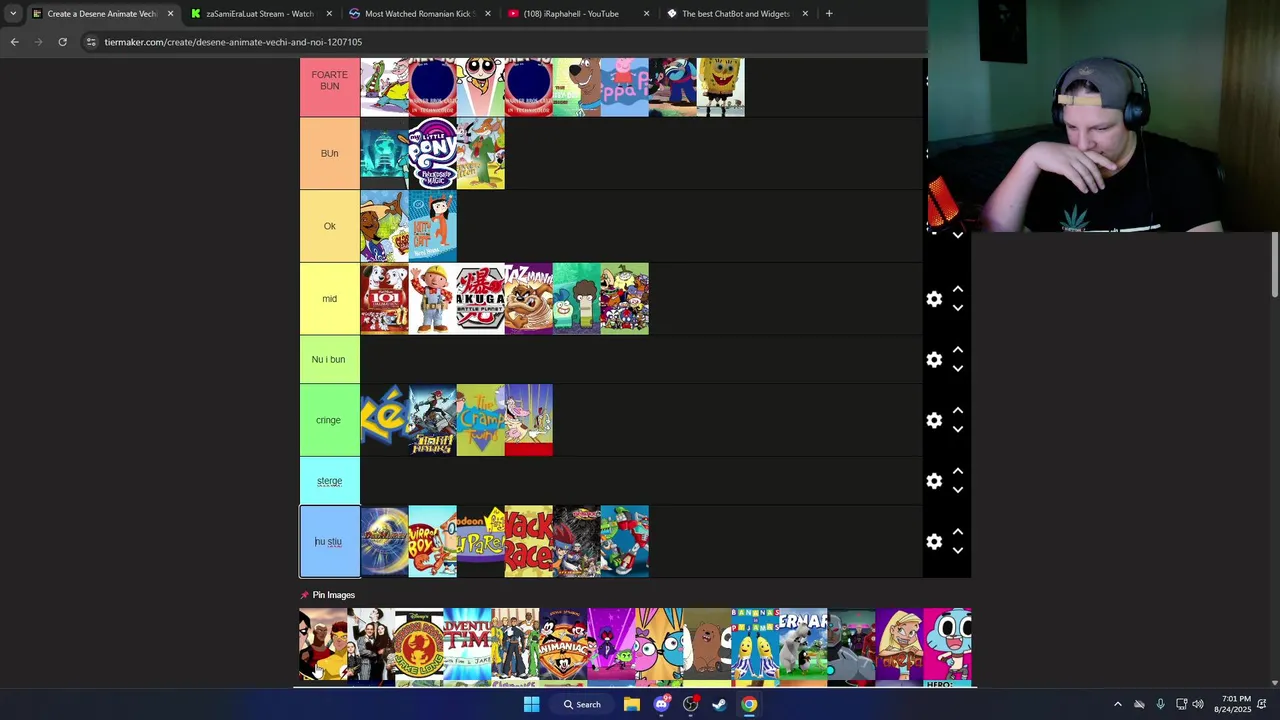1280x720 pixels.
Task: Move the cringe tier row down
Action: pos(958,429)
